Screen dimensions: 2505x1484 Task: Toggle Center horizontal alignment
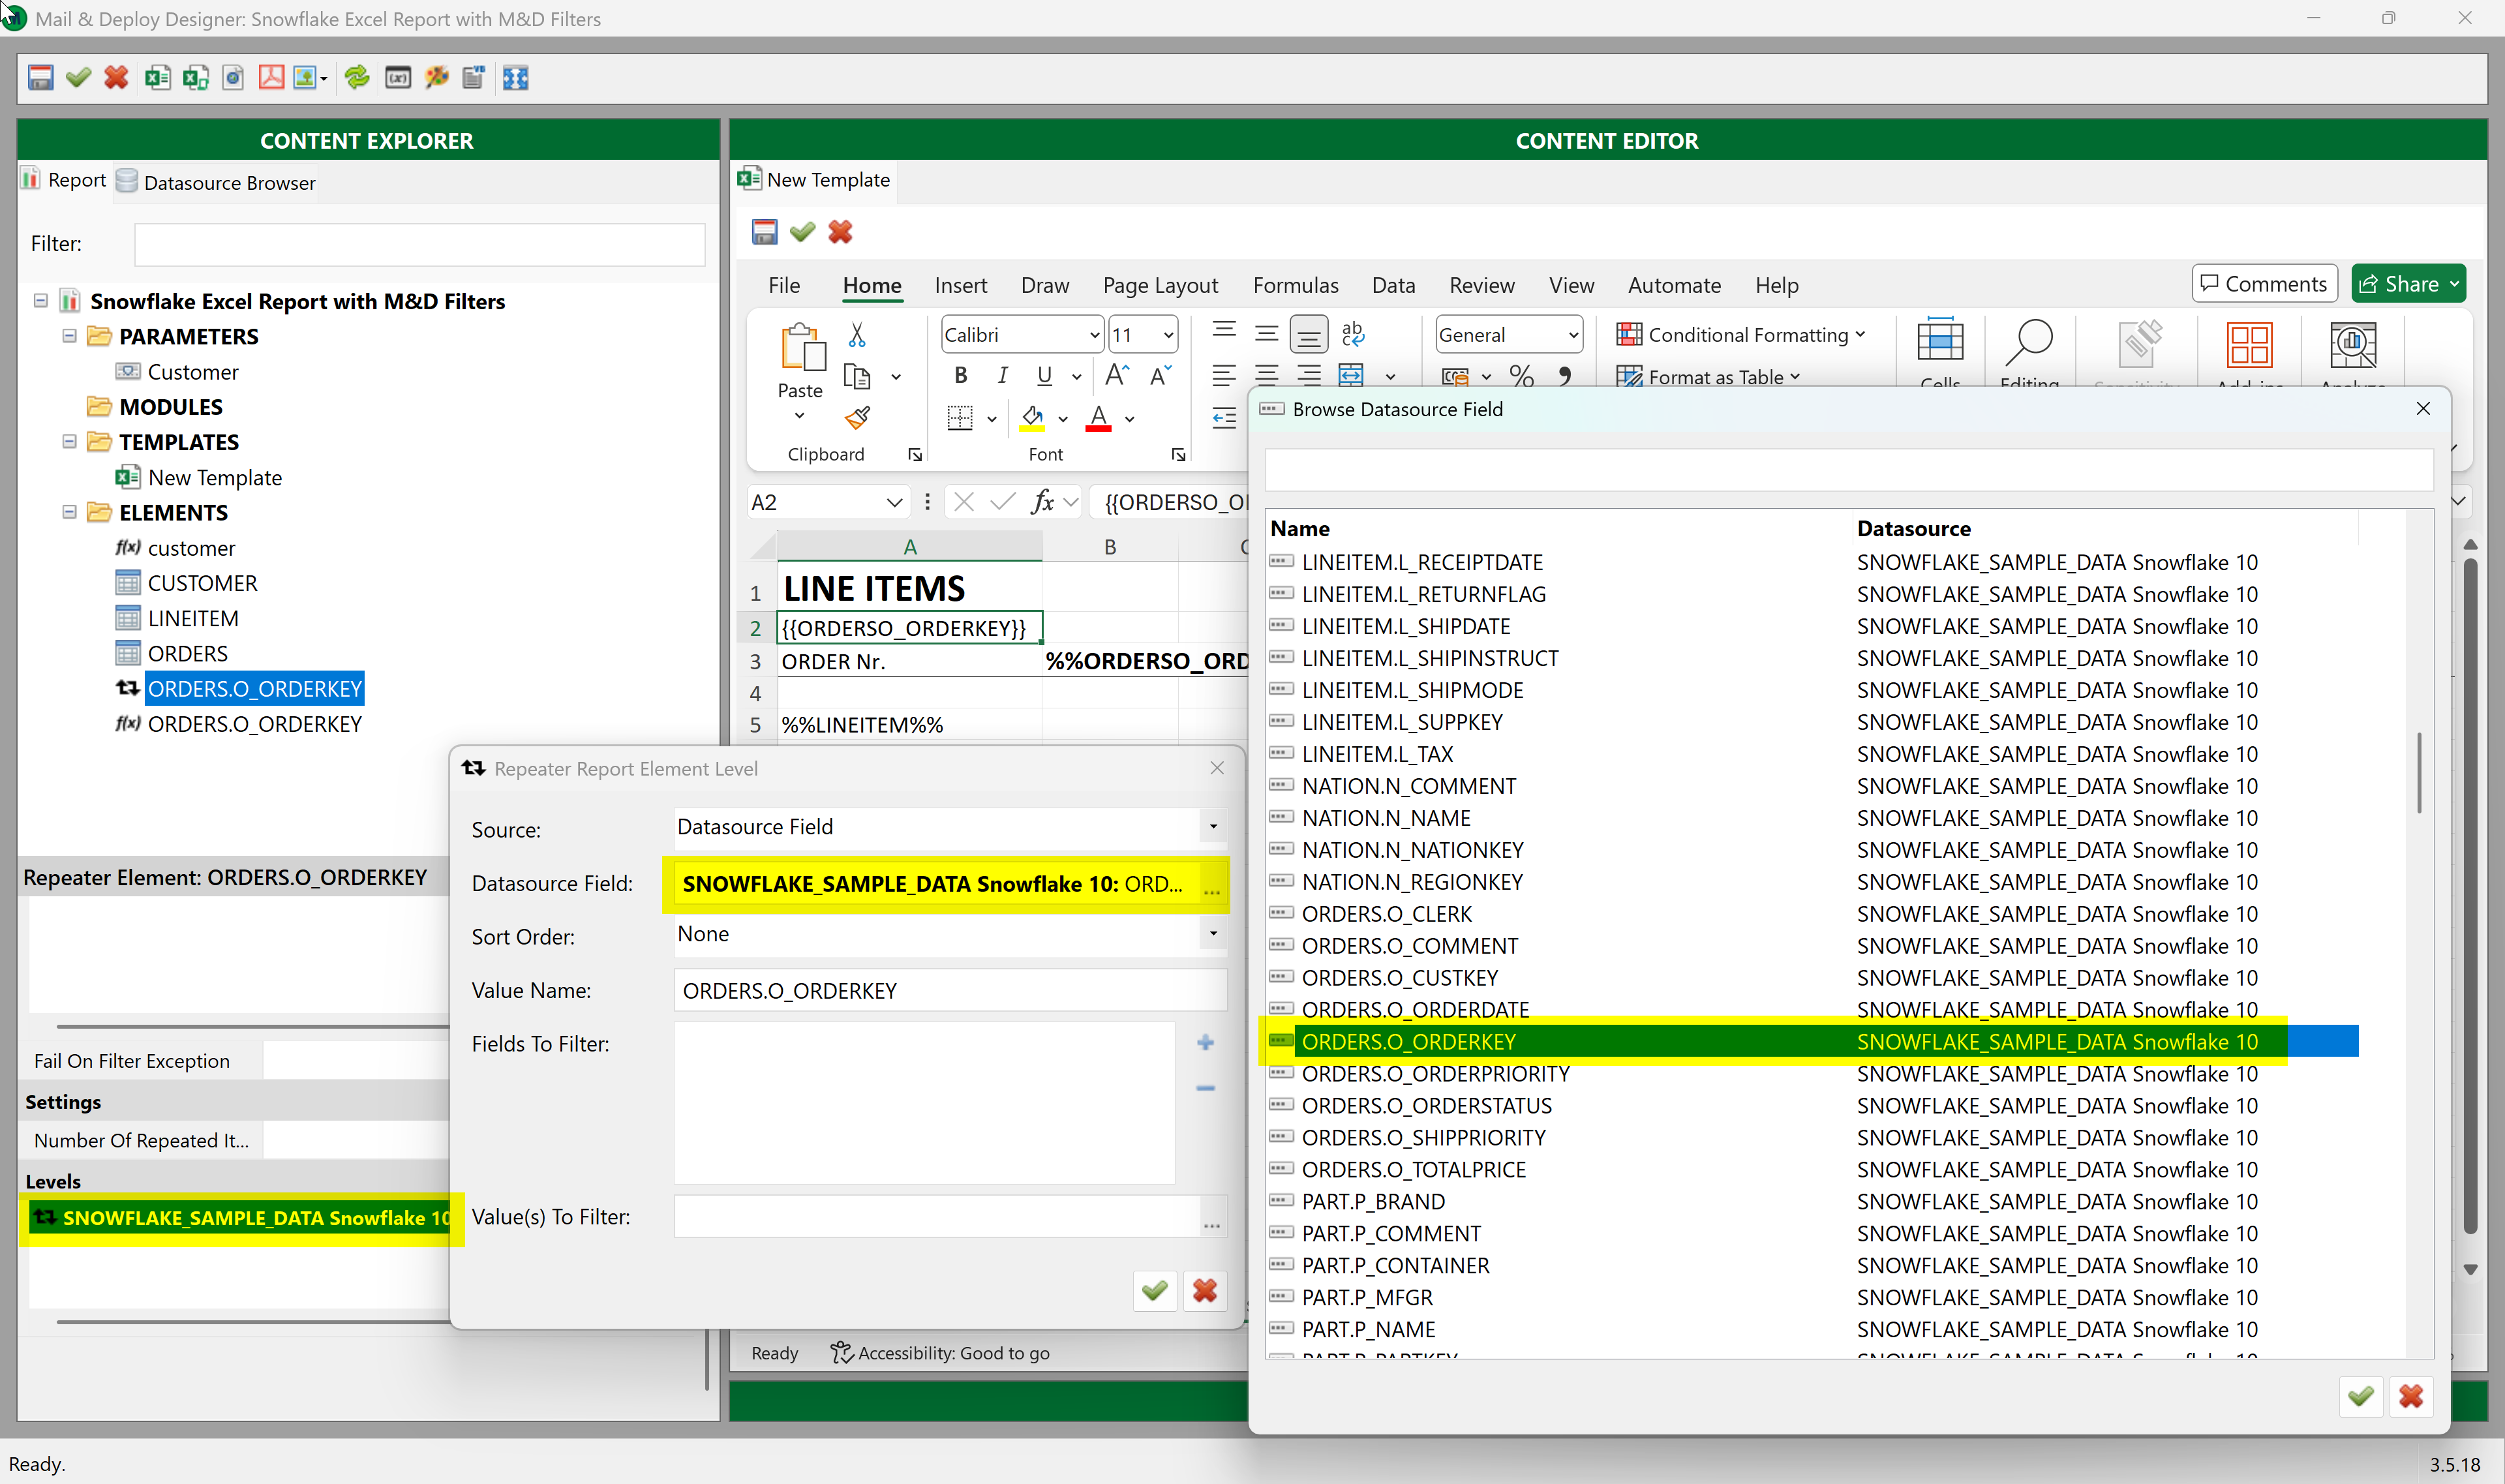[x=1267, y=376]
